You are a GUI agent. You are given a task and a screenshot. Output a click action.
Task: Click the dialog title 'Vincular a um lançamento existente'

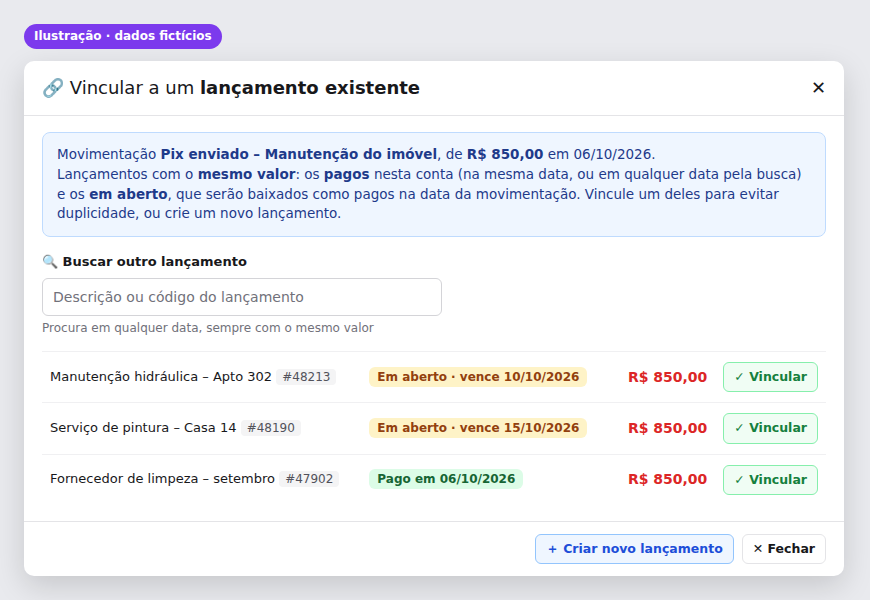(245, 88)
